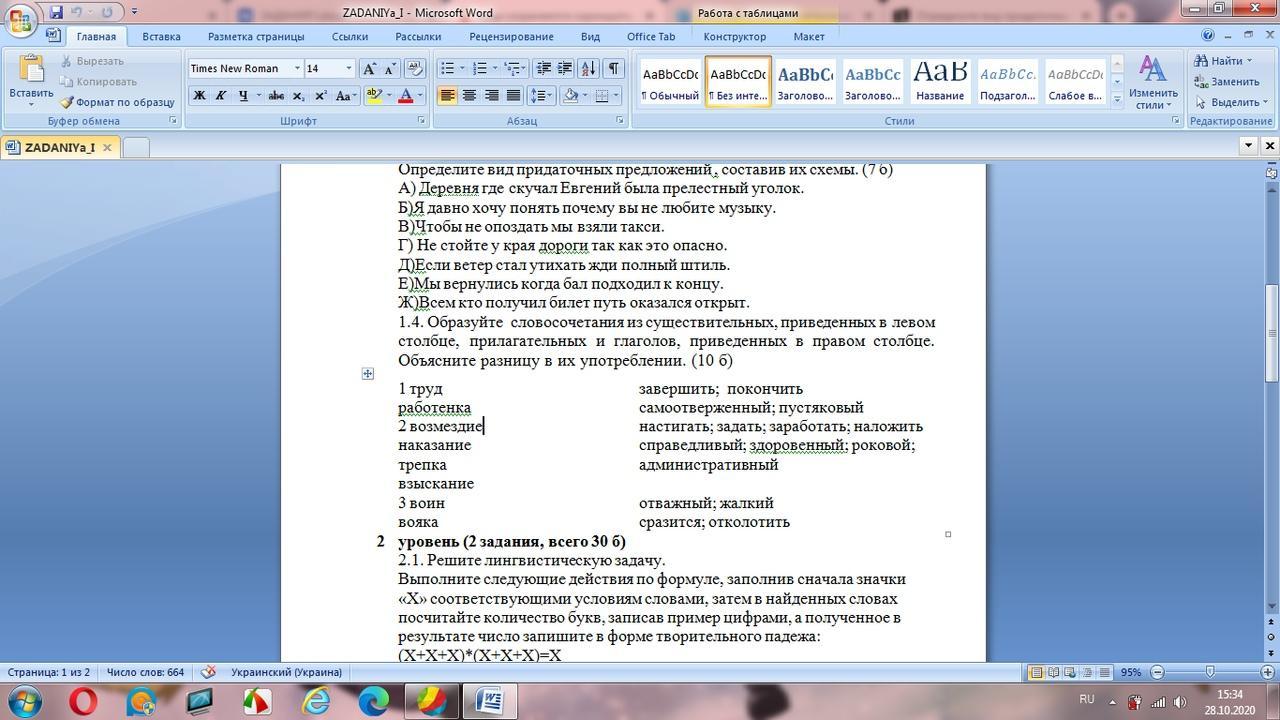Click the Заменить (Replace) button

point(1226,82)
